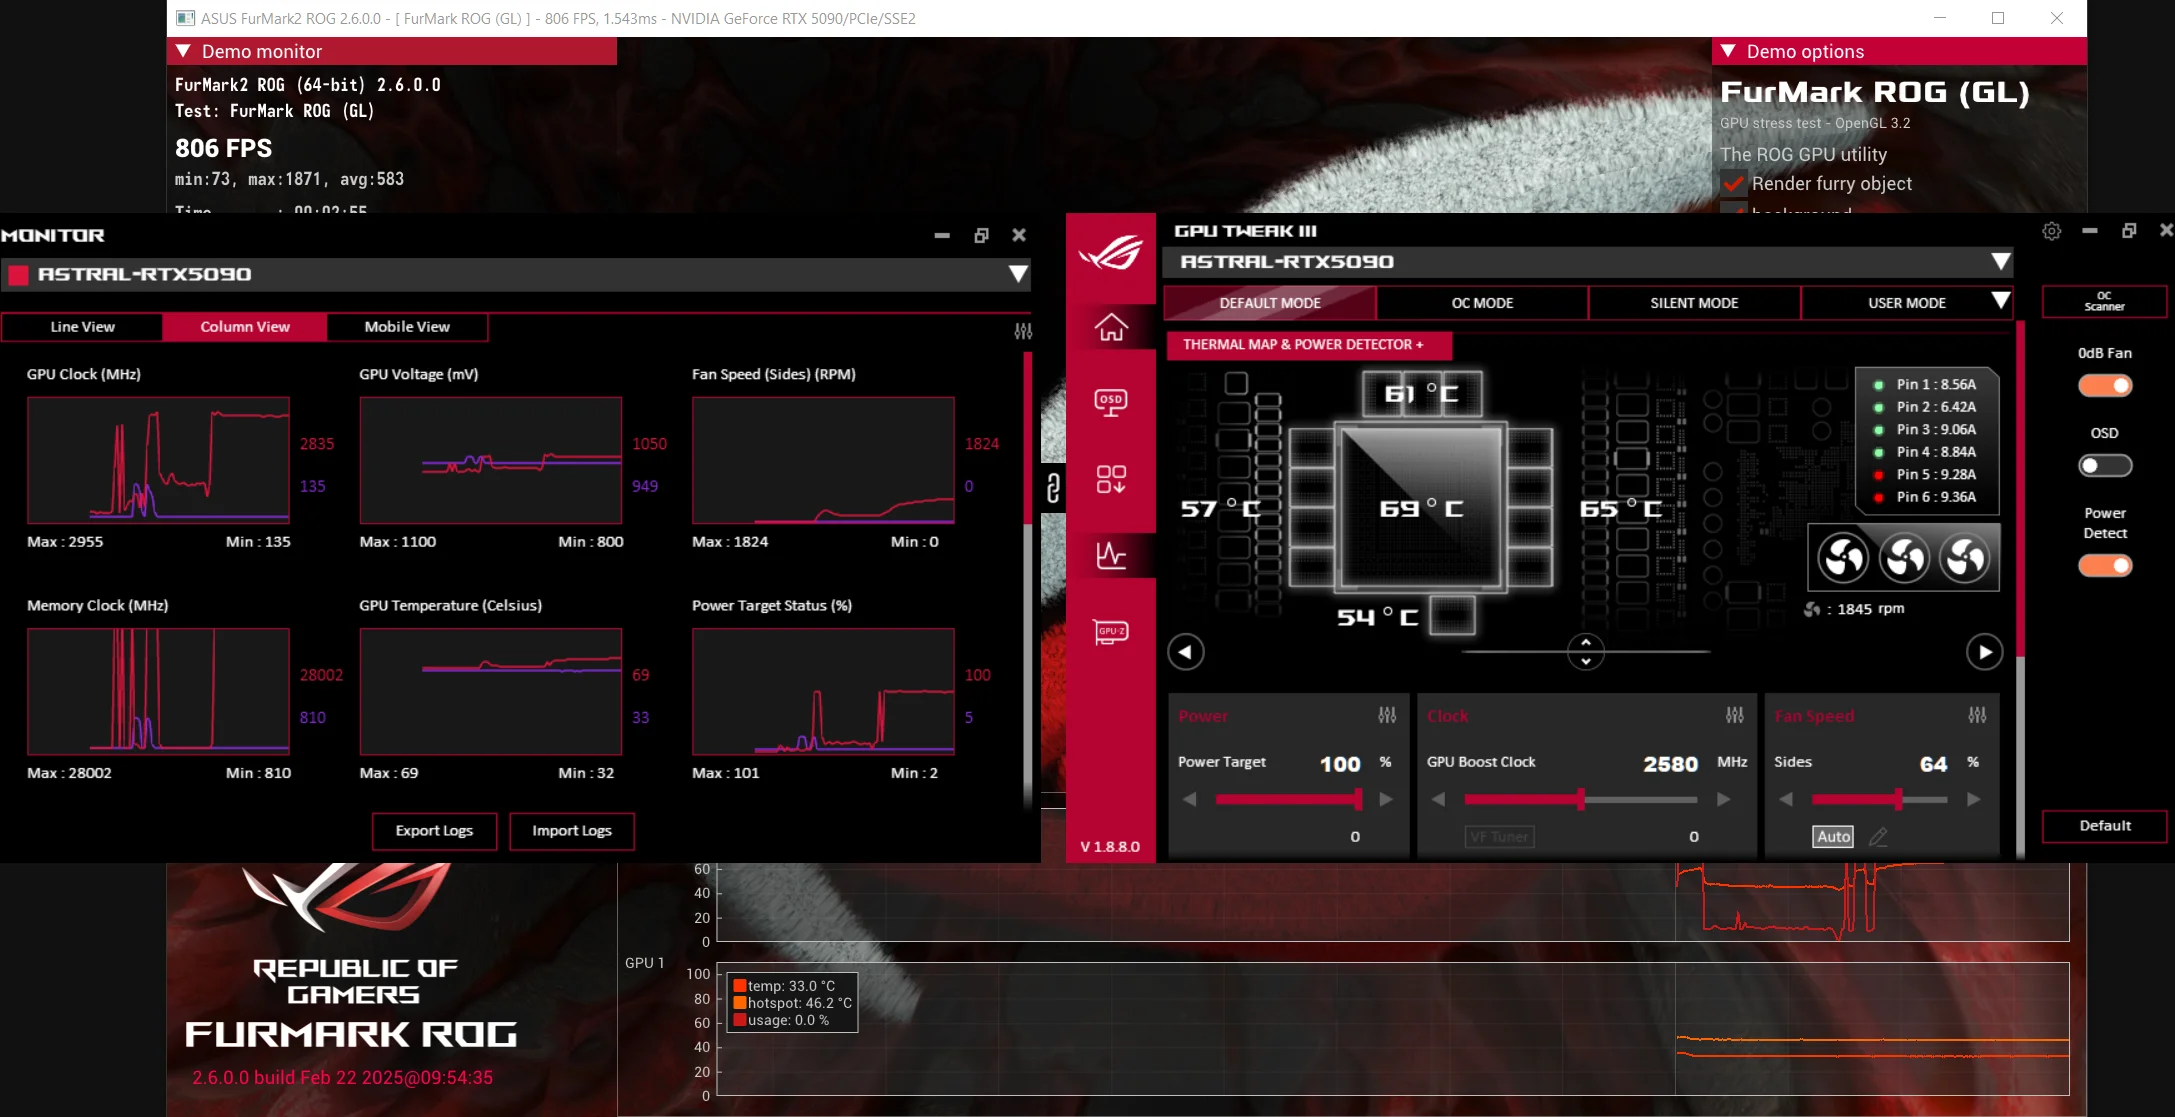Adjust the Power Target slider
The image size is (2175, 1117).
(1288, 799)
